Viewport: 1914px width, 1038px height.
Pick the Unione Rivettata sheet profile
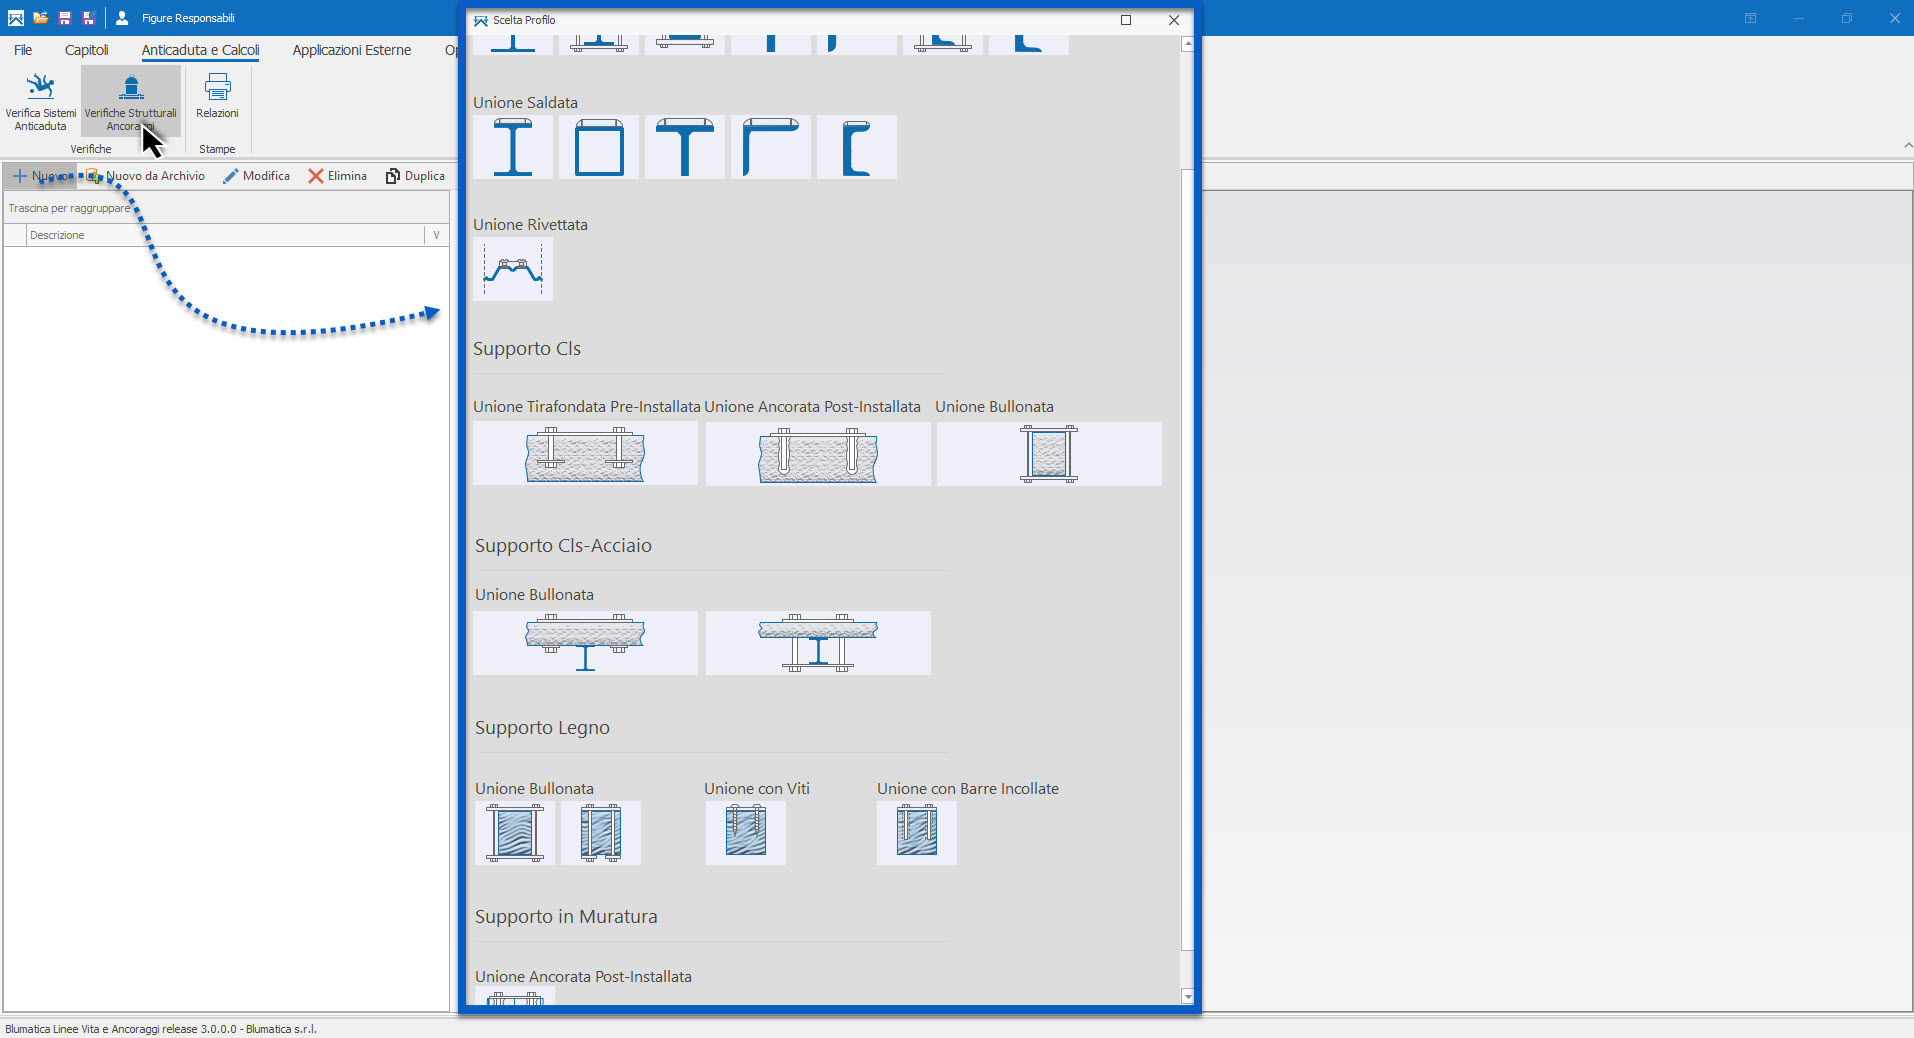tap(513, 270)
